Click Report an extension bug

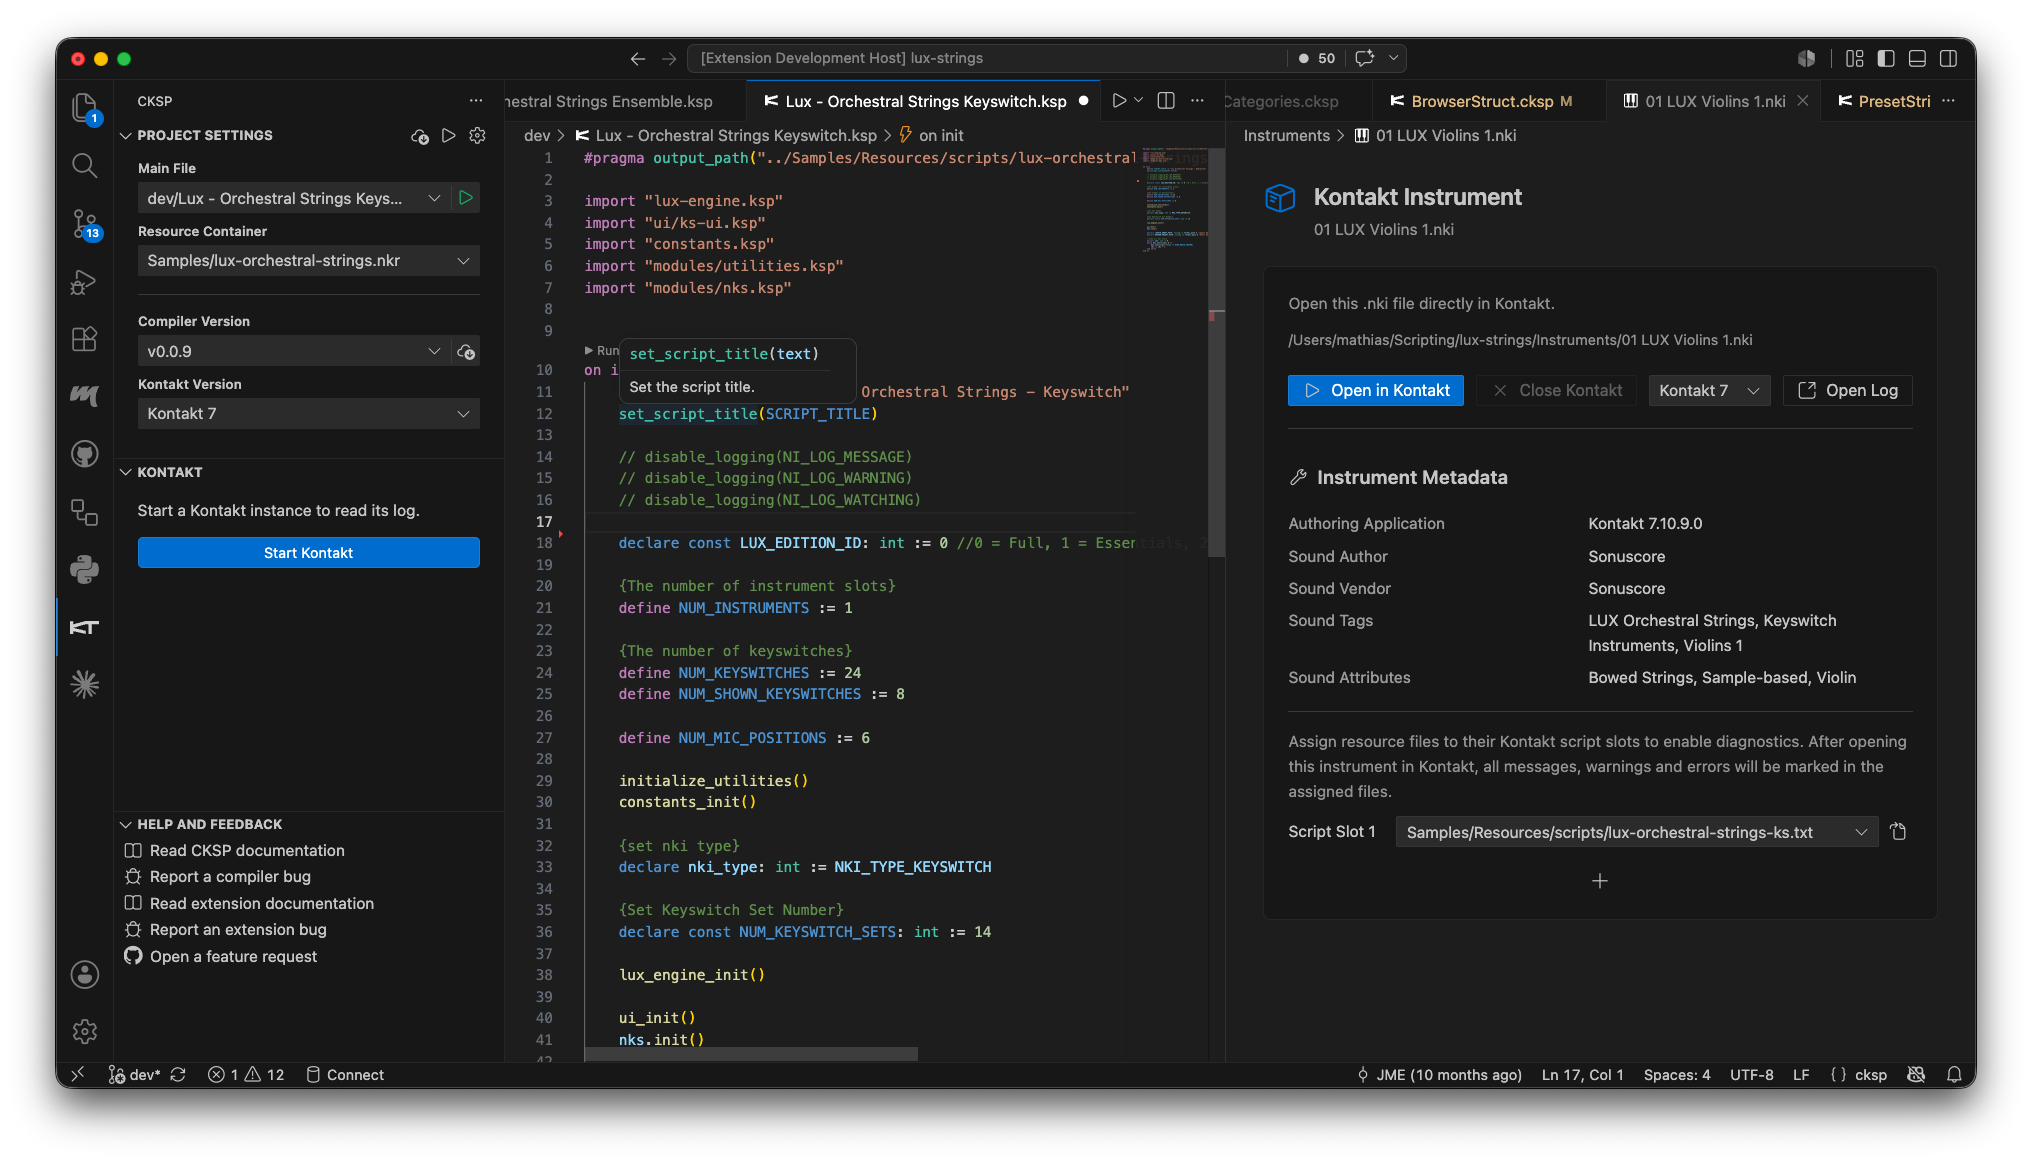pyautogui.click(x=238, y=930)
